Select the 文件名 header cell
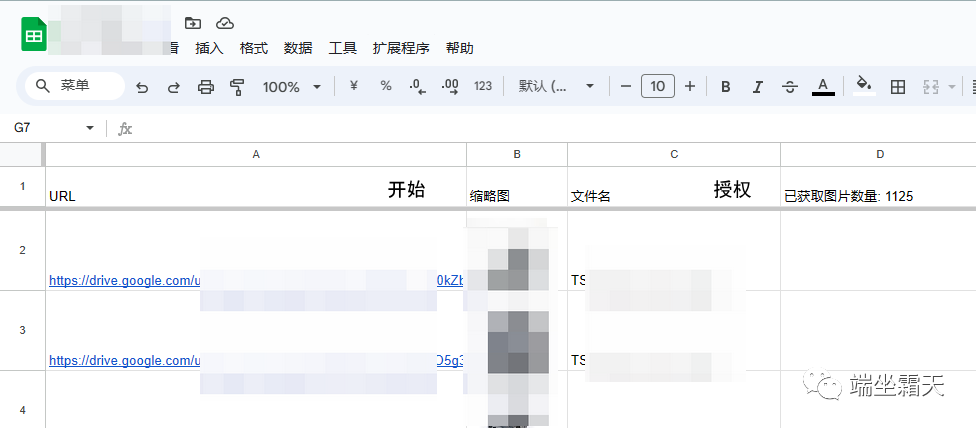 coord(673,186)
